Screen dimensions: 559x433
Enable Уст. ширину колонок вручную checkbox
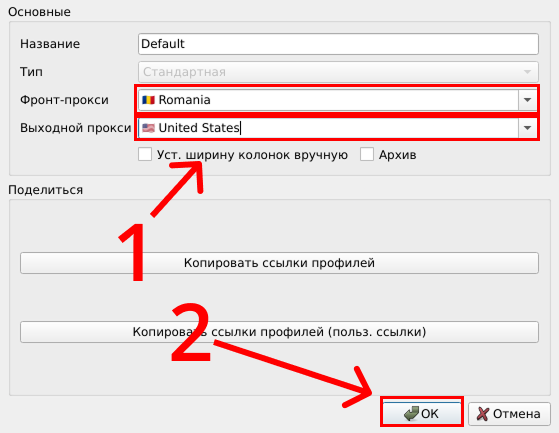click(145, 155)
